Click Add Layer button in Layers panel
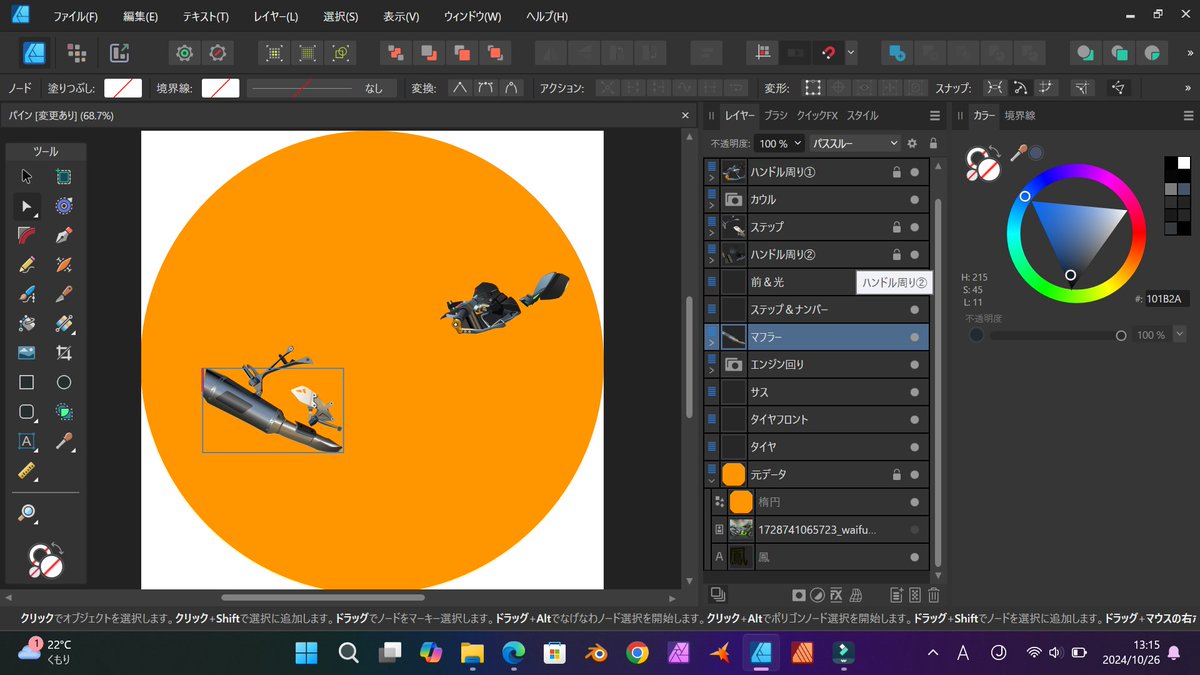 coord(895,595)
